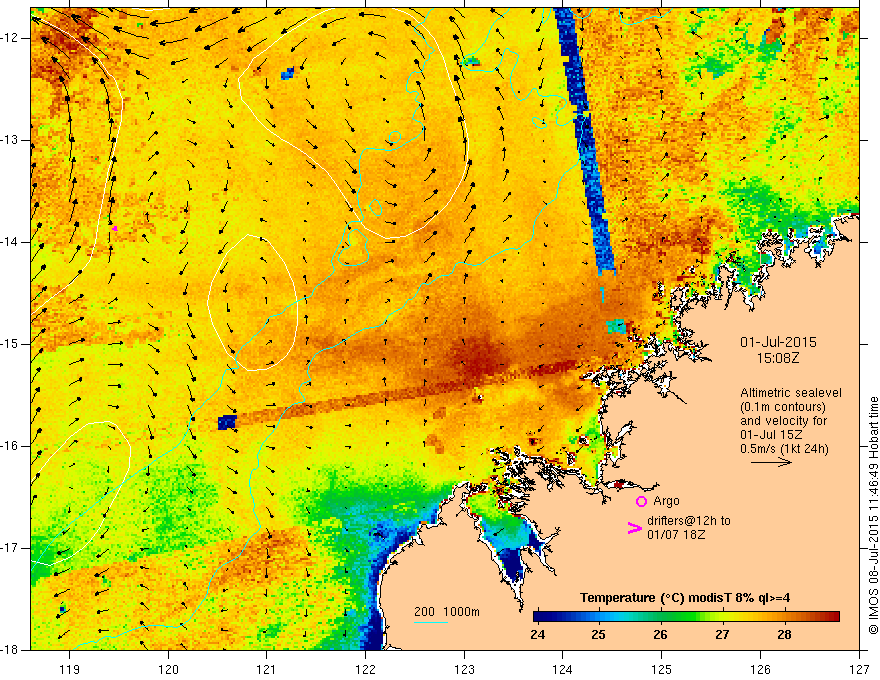Screen dimensions: 880x680
Task: Click the longitude axis label '119'
Action: coord(70,669)
